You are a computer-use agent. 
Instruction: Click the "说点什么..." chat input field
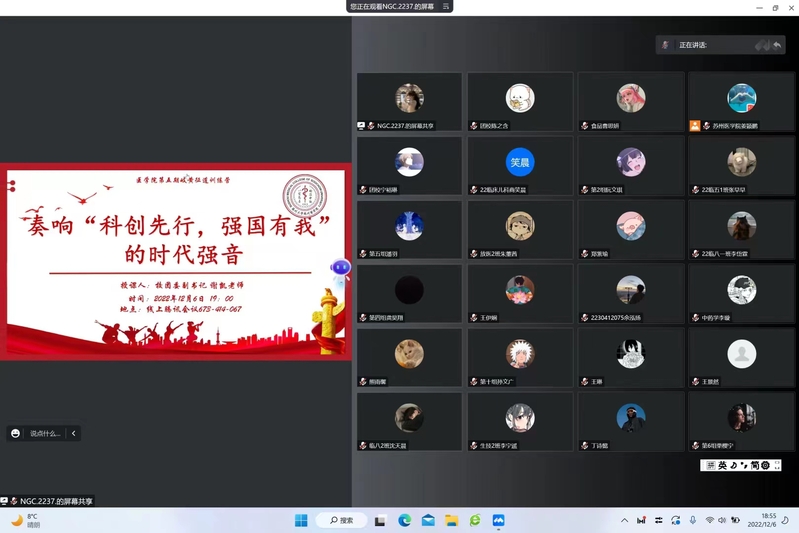(45, 433)
